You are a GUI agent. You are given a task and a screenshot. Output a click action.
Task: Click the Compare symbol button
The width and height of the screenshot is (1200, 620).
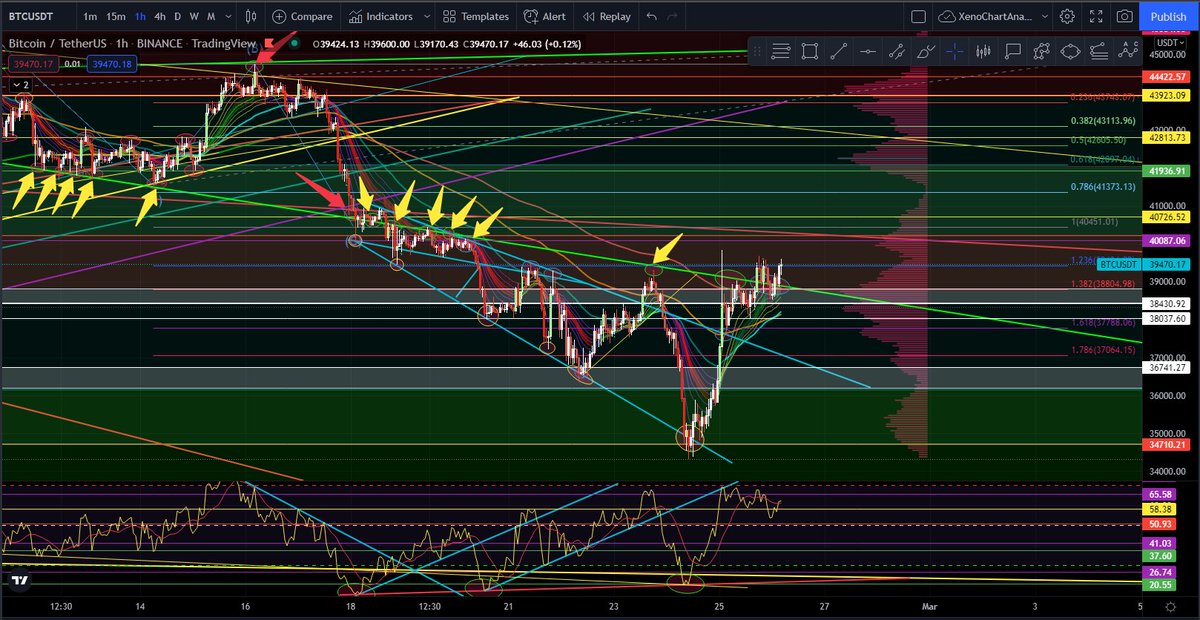click(x=302, y=16)
